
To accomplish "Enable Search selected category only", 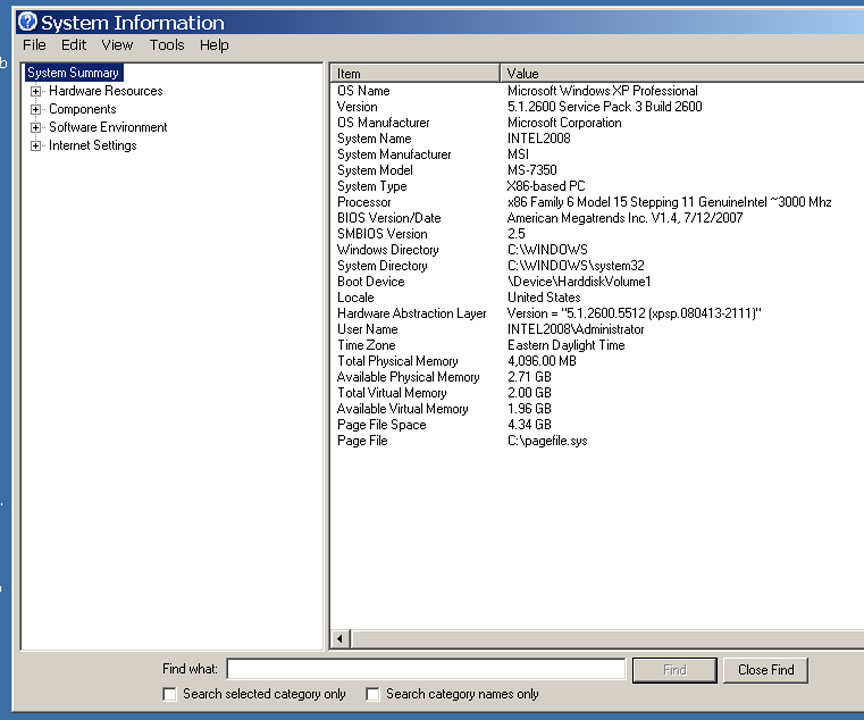I will (170, 694).
